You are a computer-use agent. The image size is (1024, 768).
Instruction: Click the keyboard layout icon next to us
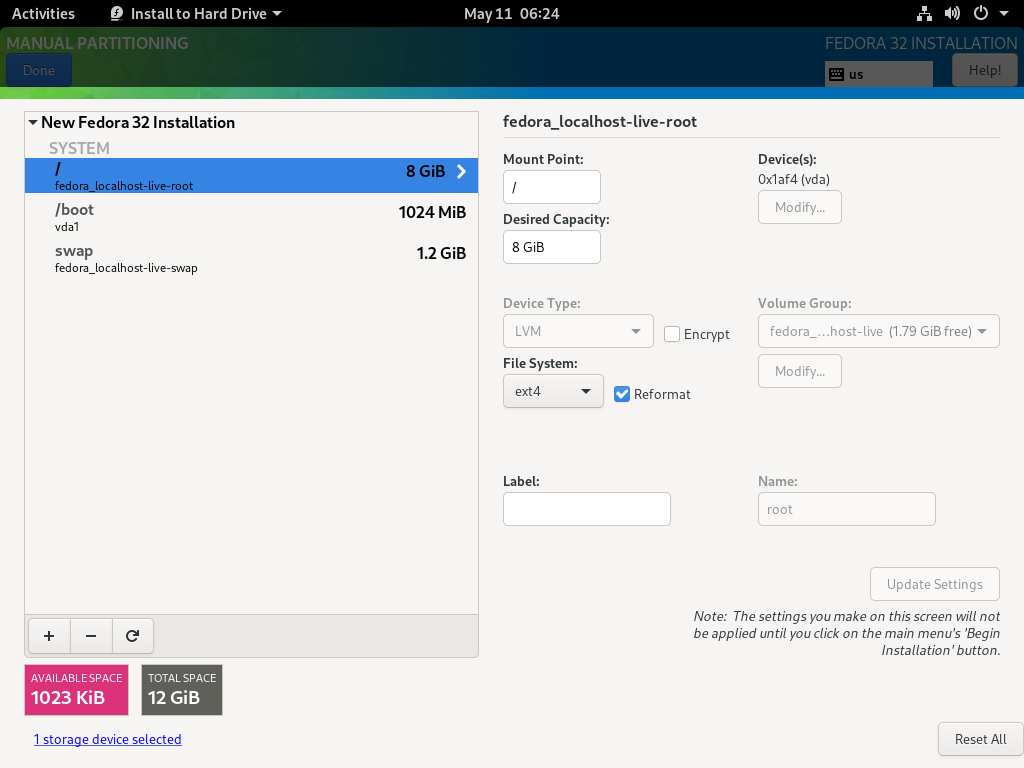(x=837, y=74)
